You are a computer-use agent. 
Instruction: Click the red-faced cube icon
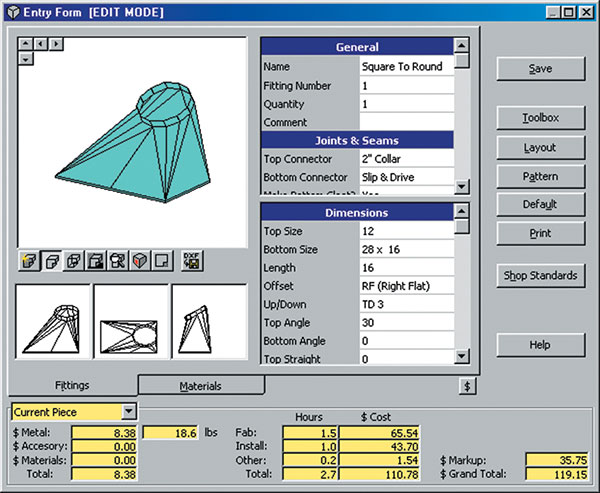[139, 262]
